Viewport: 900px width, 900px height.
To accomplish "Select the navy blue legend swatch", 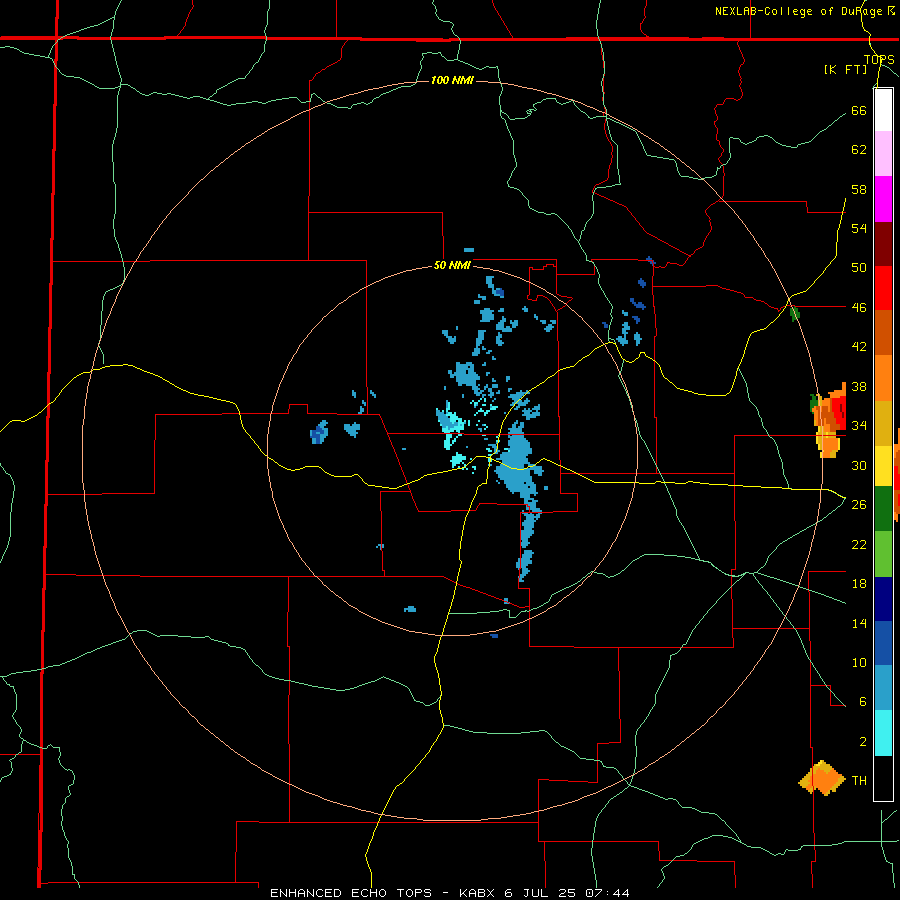I will click(883, 599).
